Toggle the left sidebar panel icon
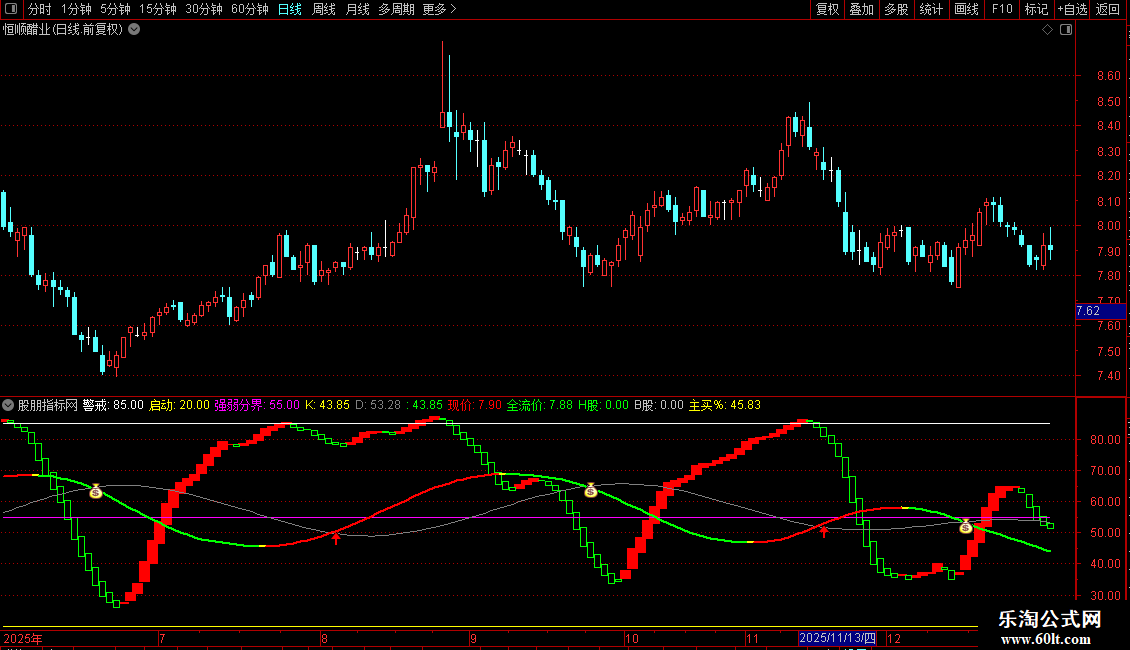 point(11,9)
